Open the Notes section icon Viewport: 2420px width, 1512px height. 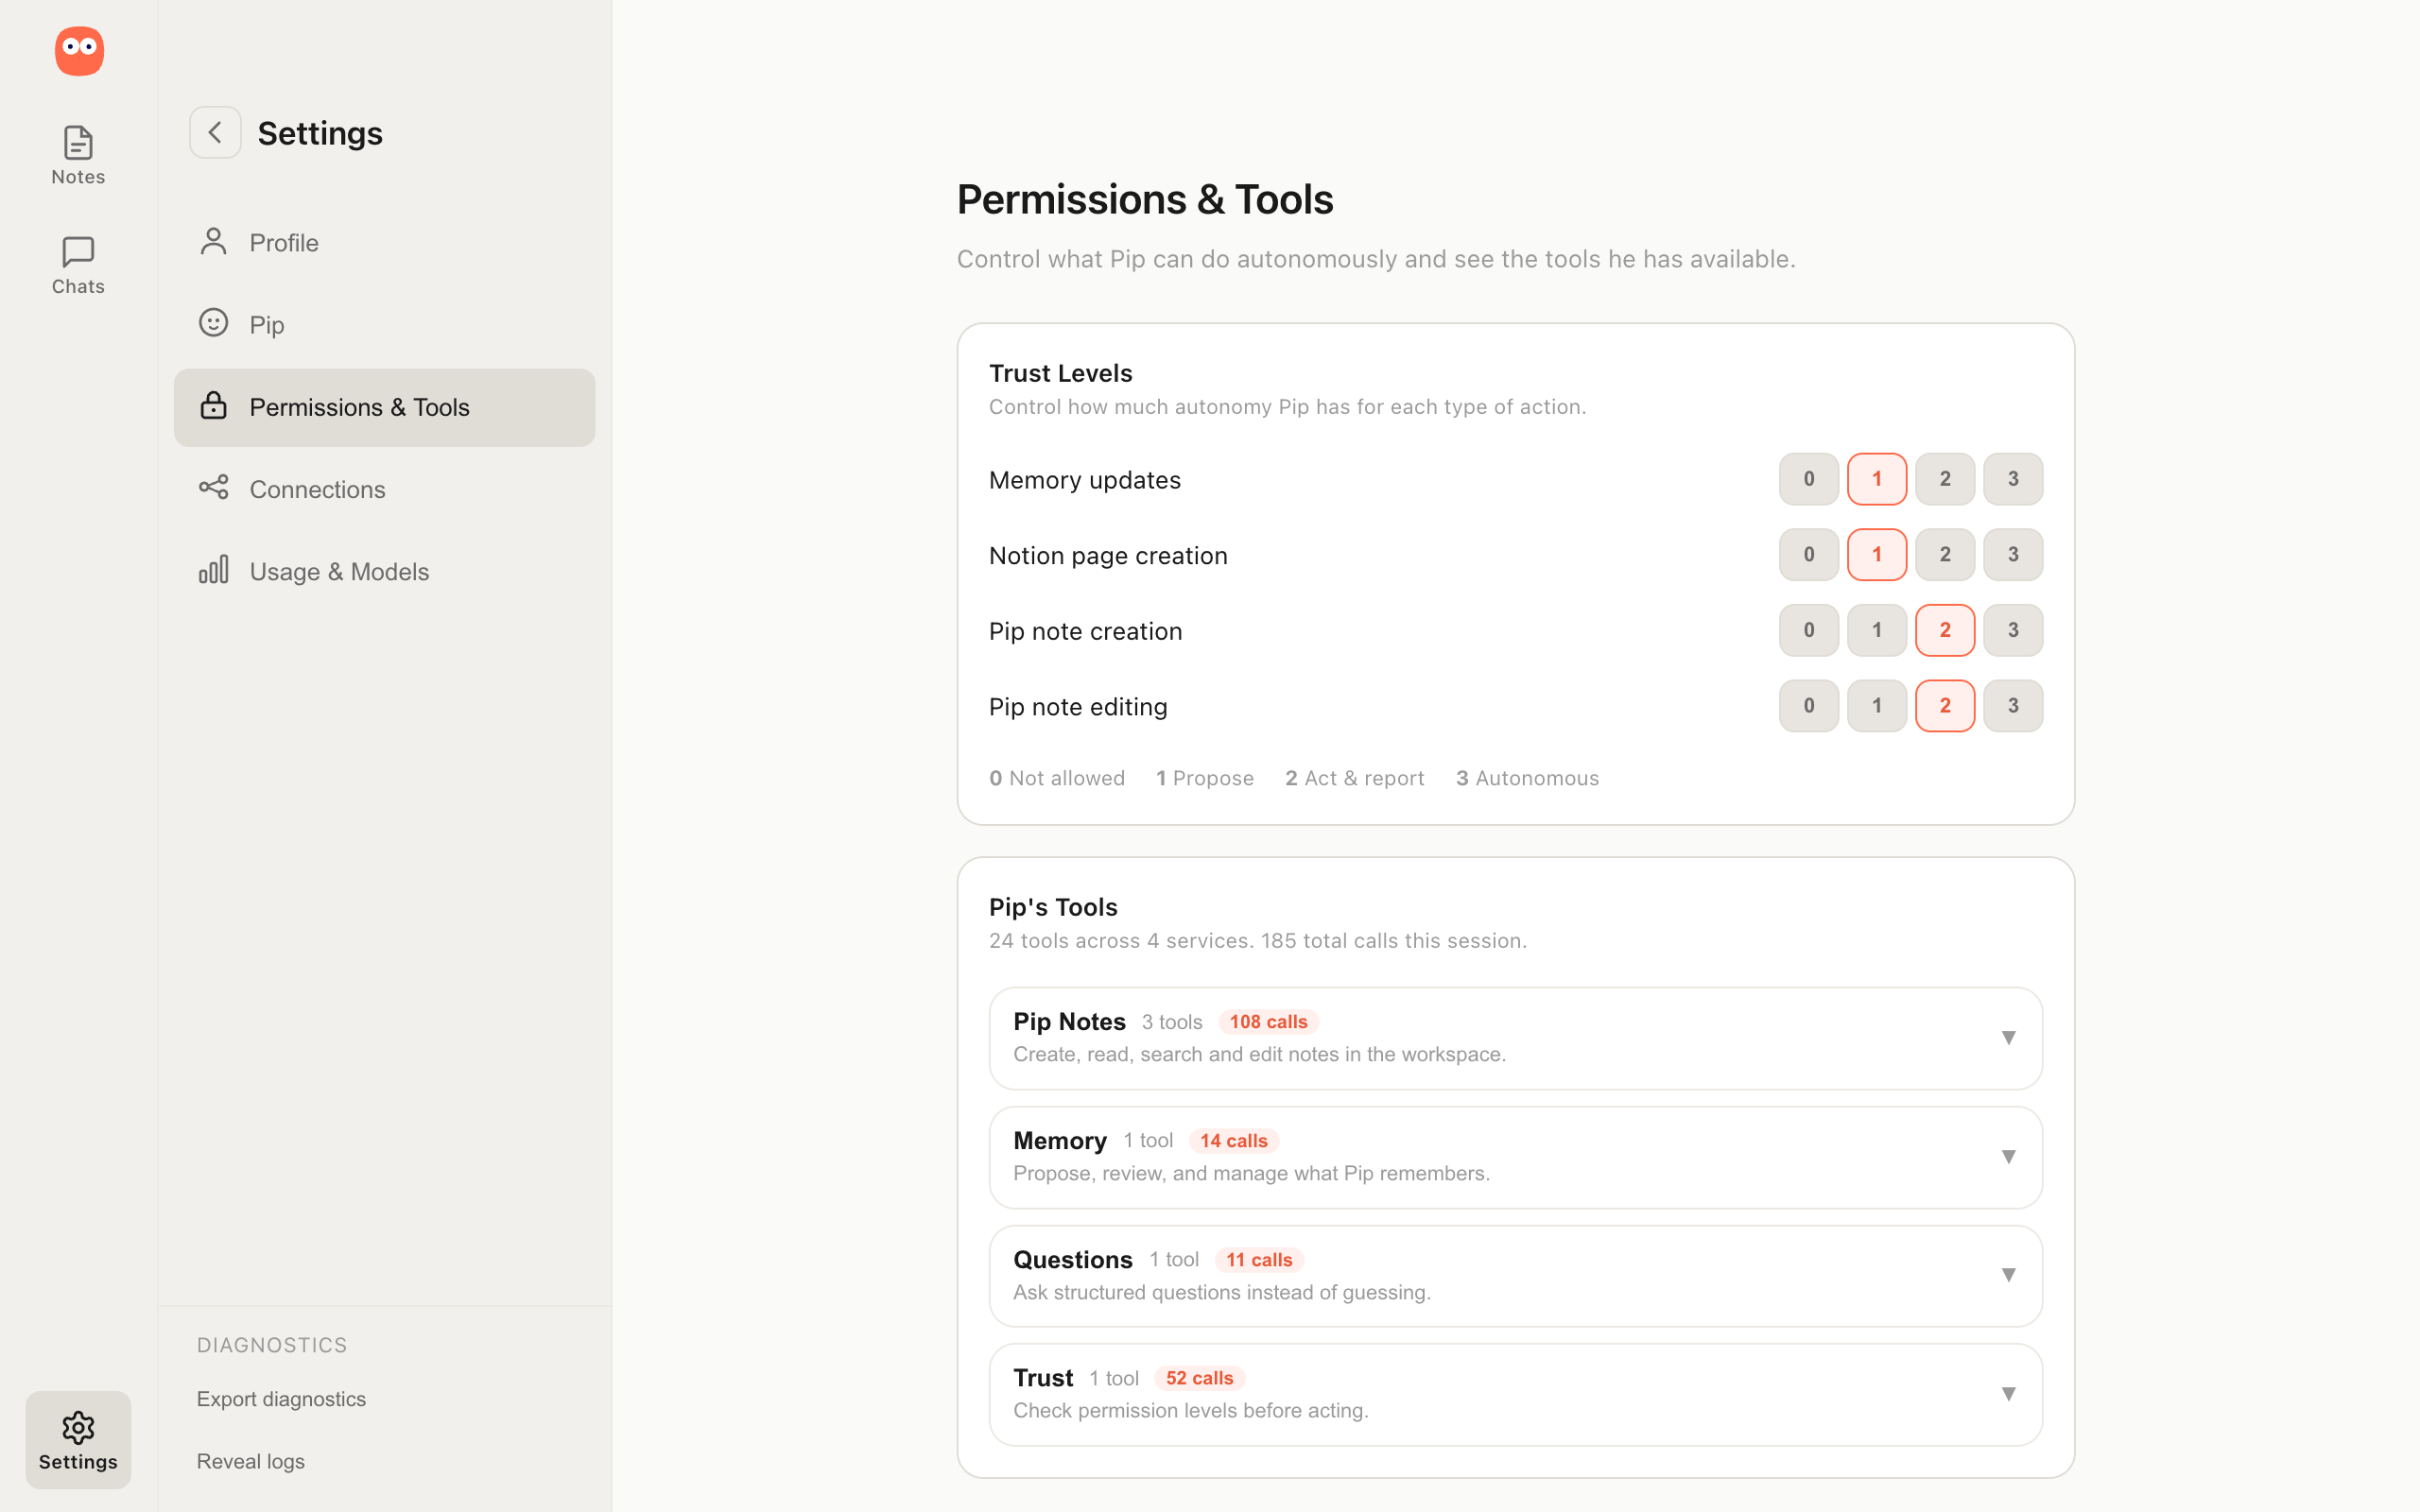[x=78, y=143]
